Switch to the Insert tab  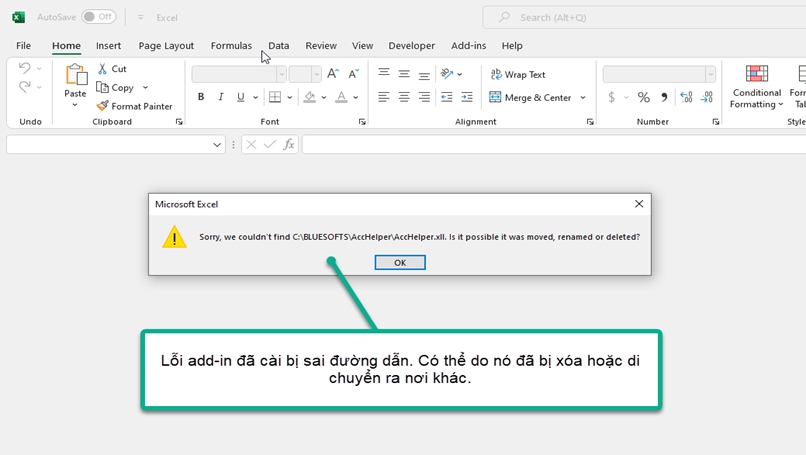[x=108, y=45]
